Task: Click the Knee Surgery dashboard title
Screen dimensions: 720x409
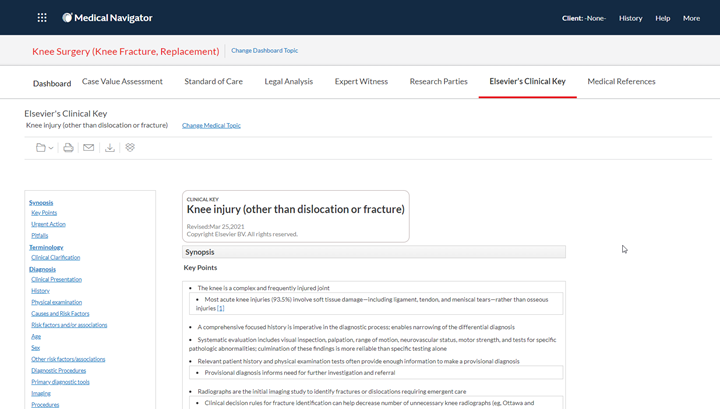Action: [x=125, y=51]
